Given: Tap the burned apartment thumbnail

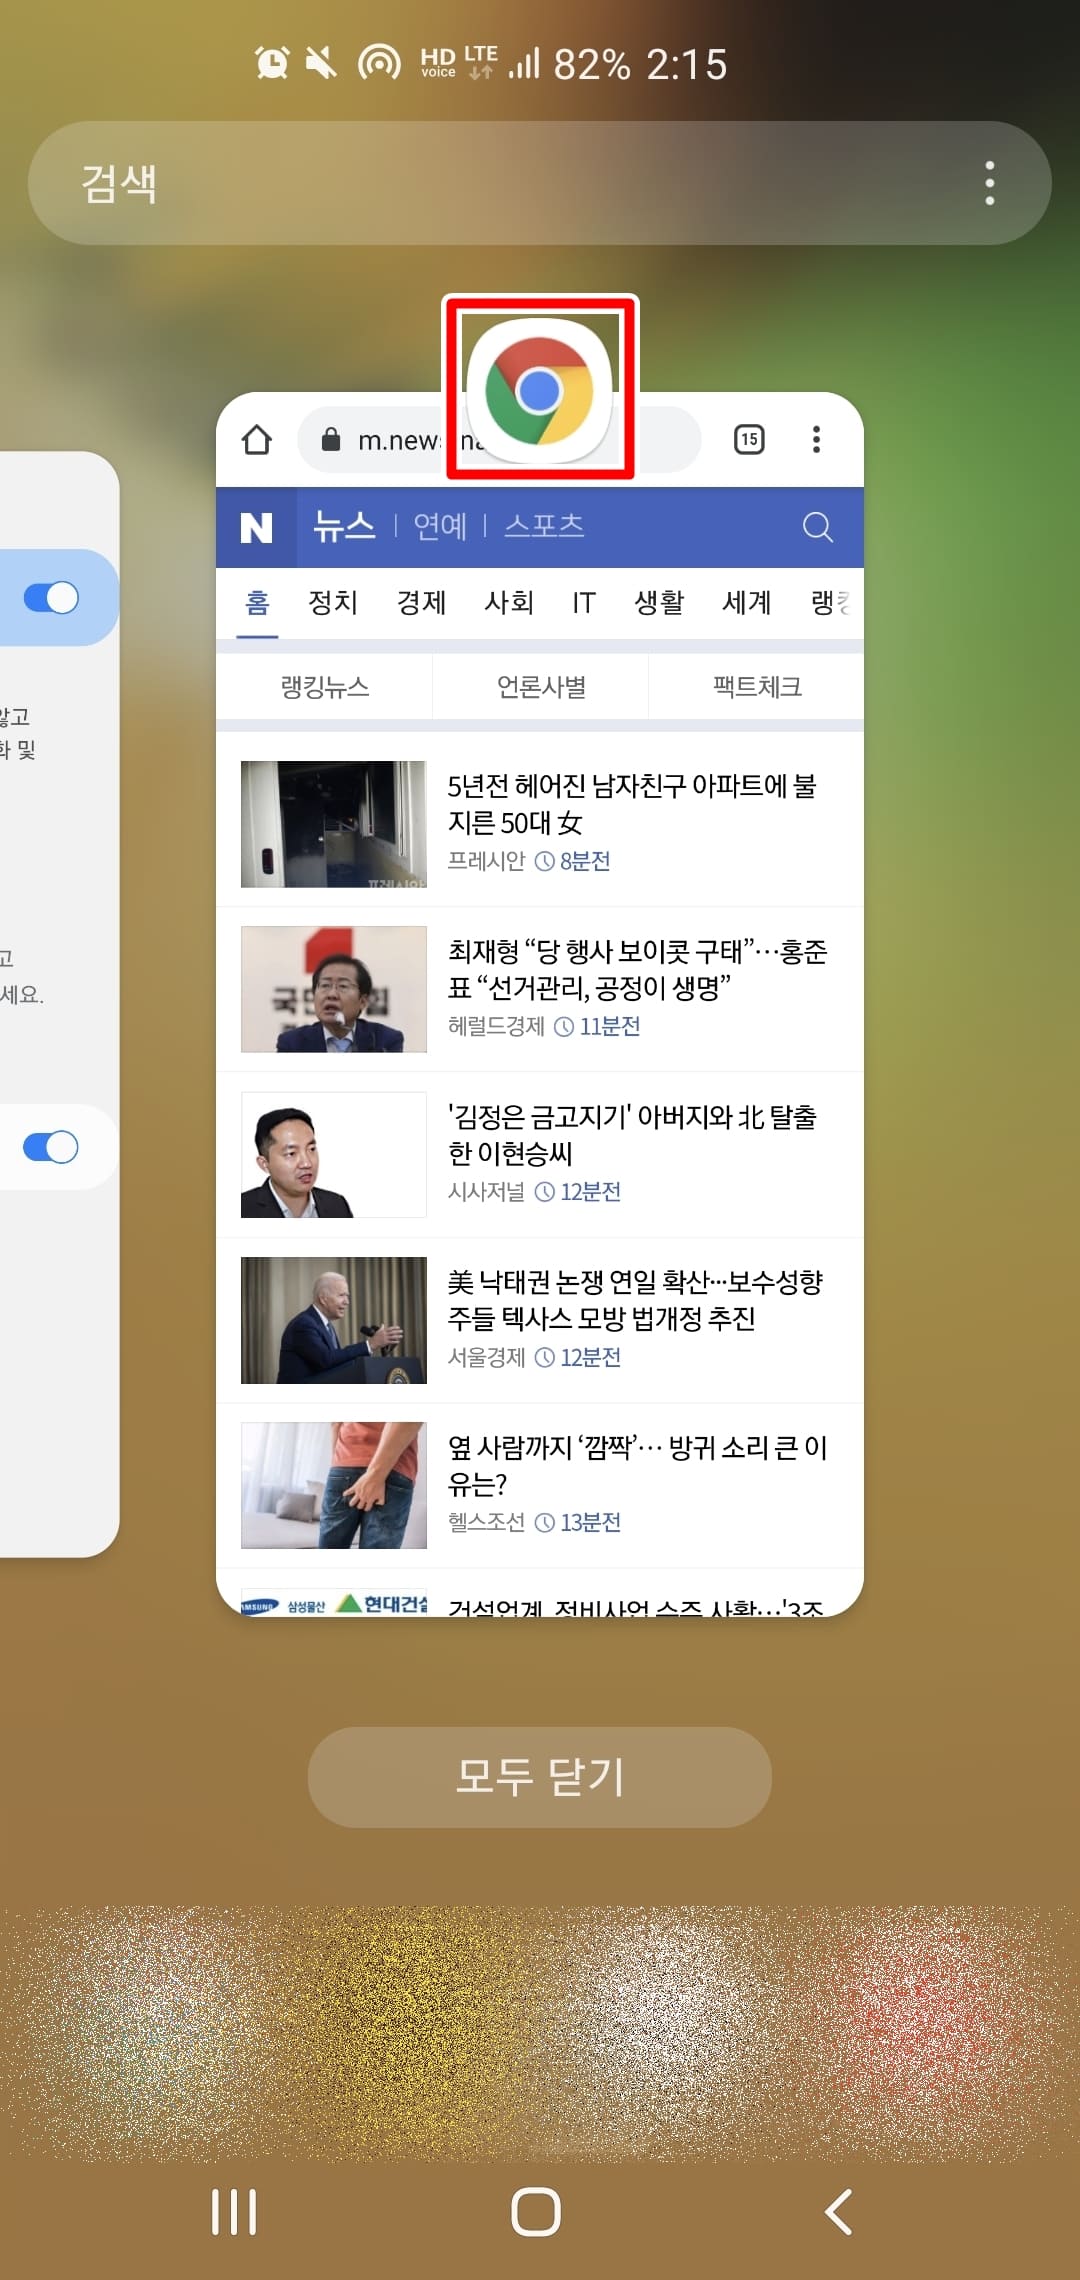Looking at the screenshot, I should [334, 824].
